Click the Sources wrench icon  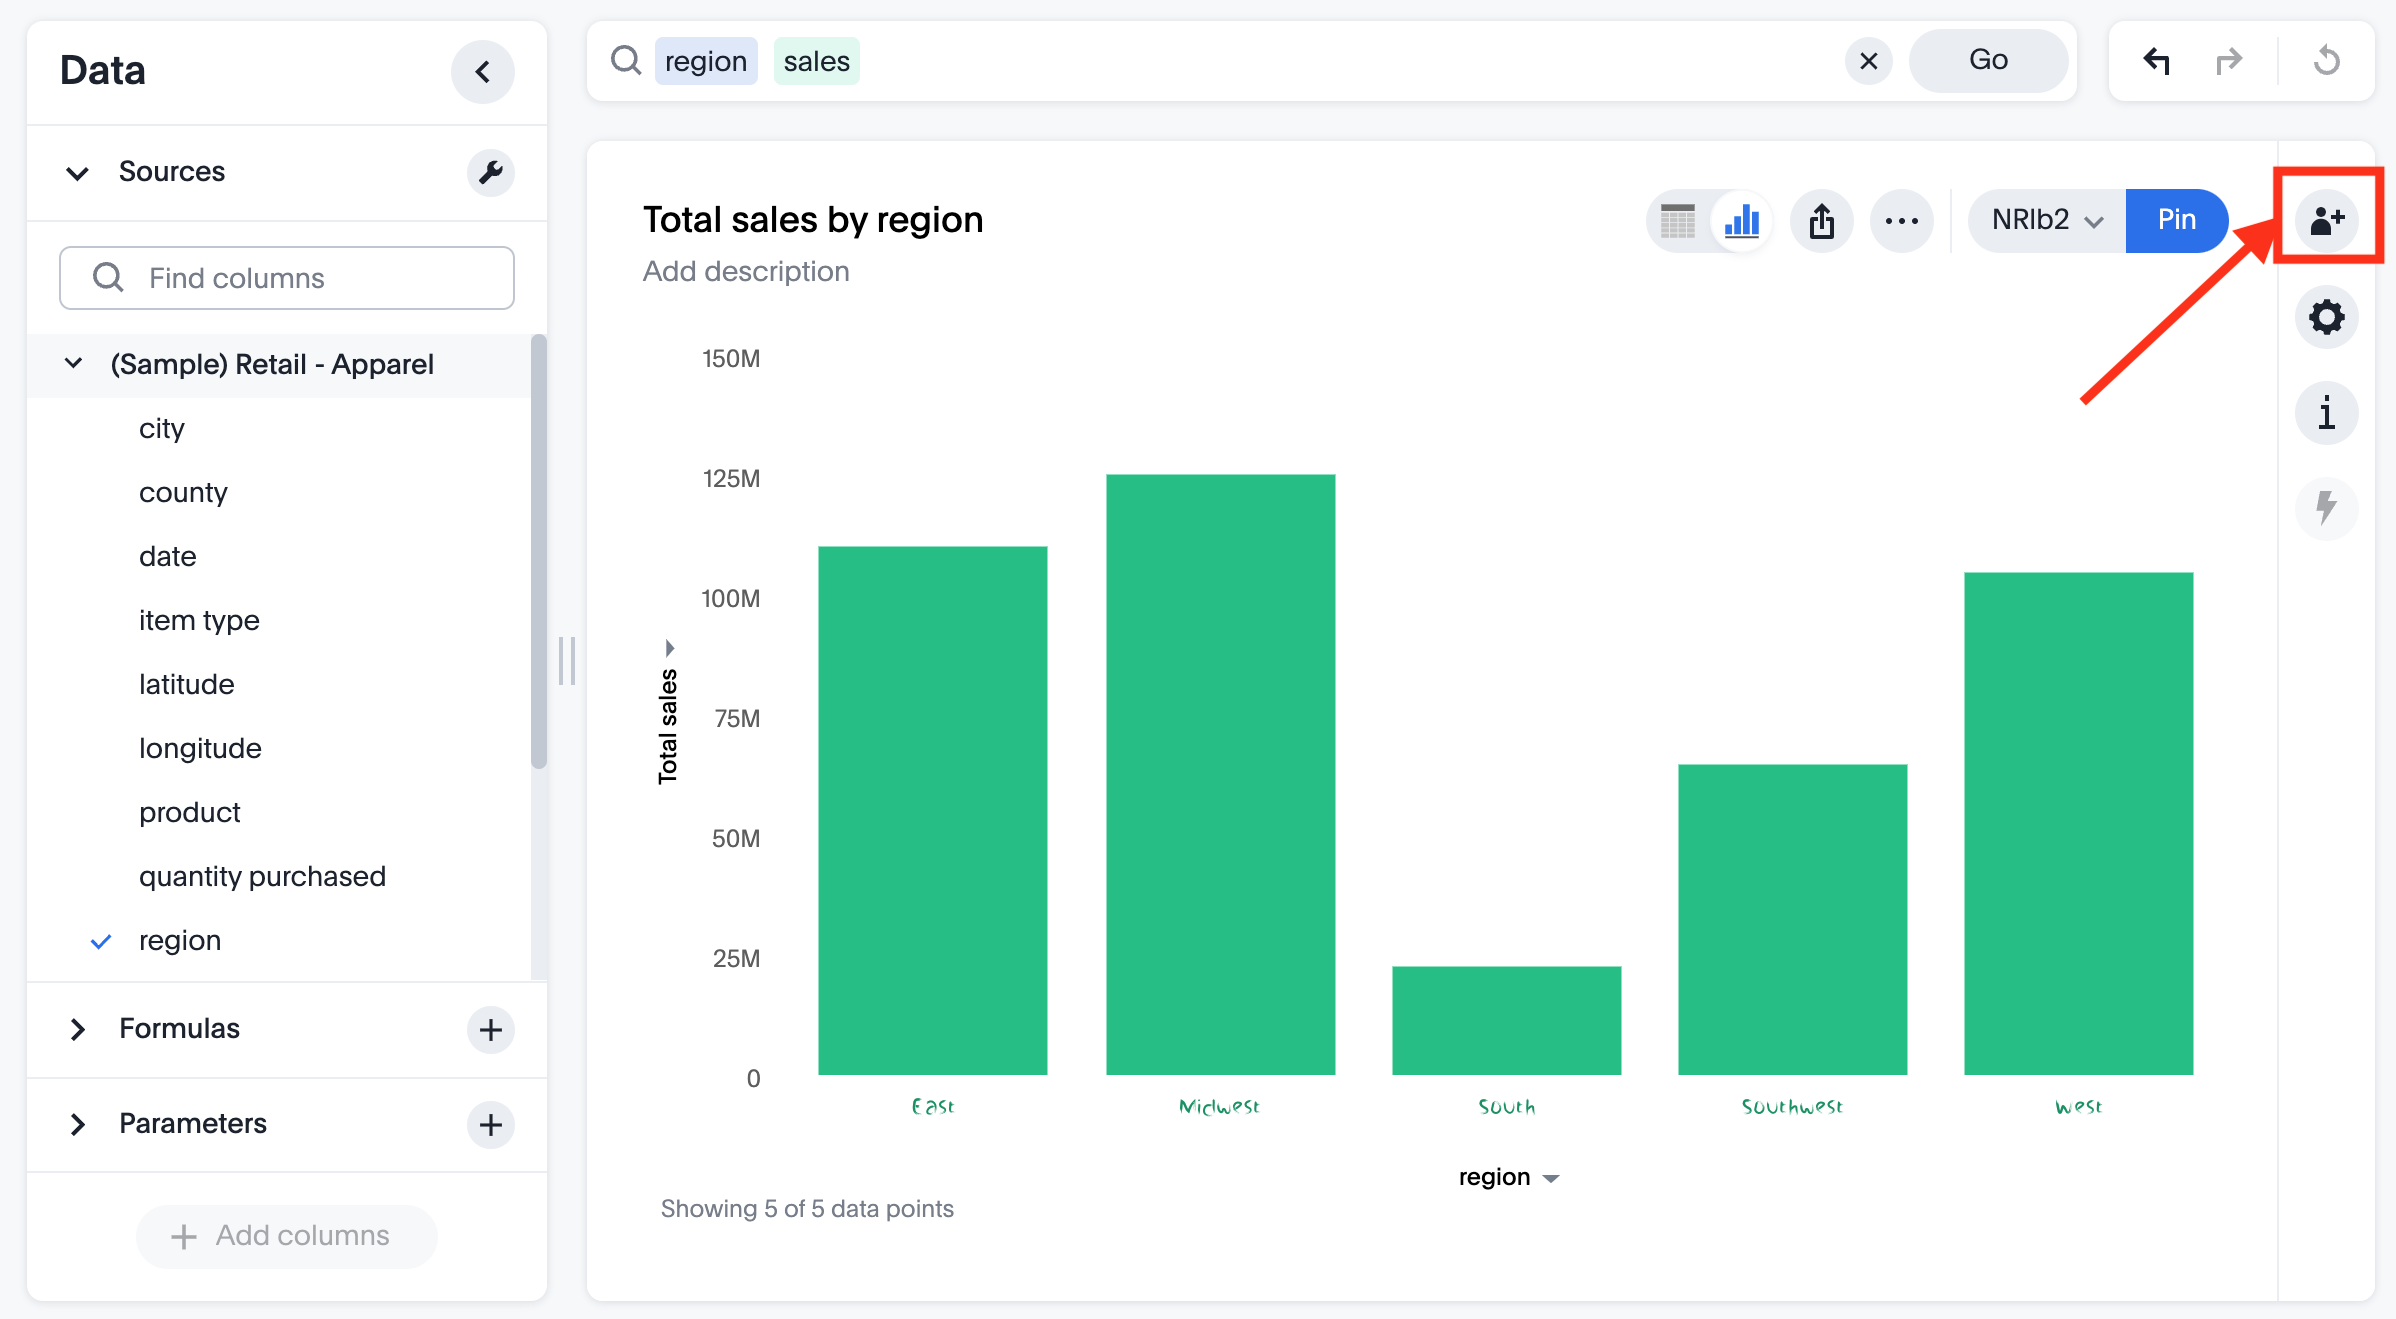pyautogui.click(x=490, y=172)
